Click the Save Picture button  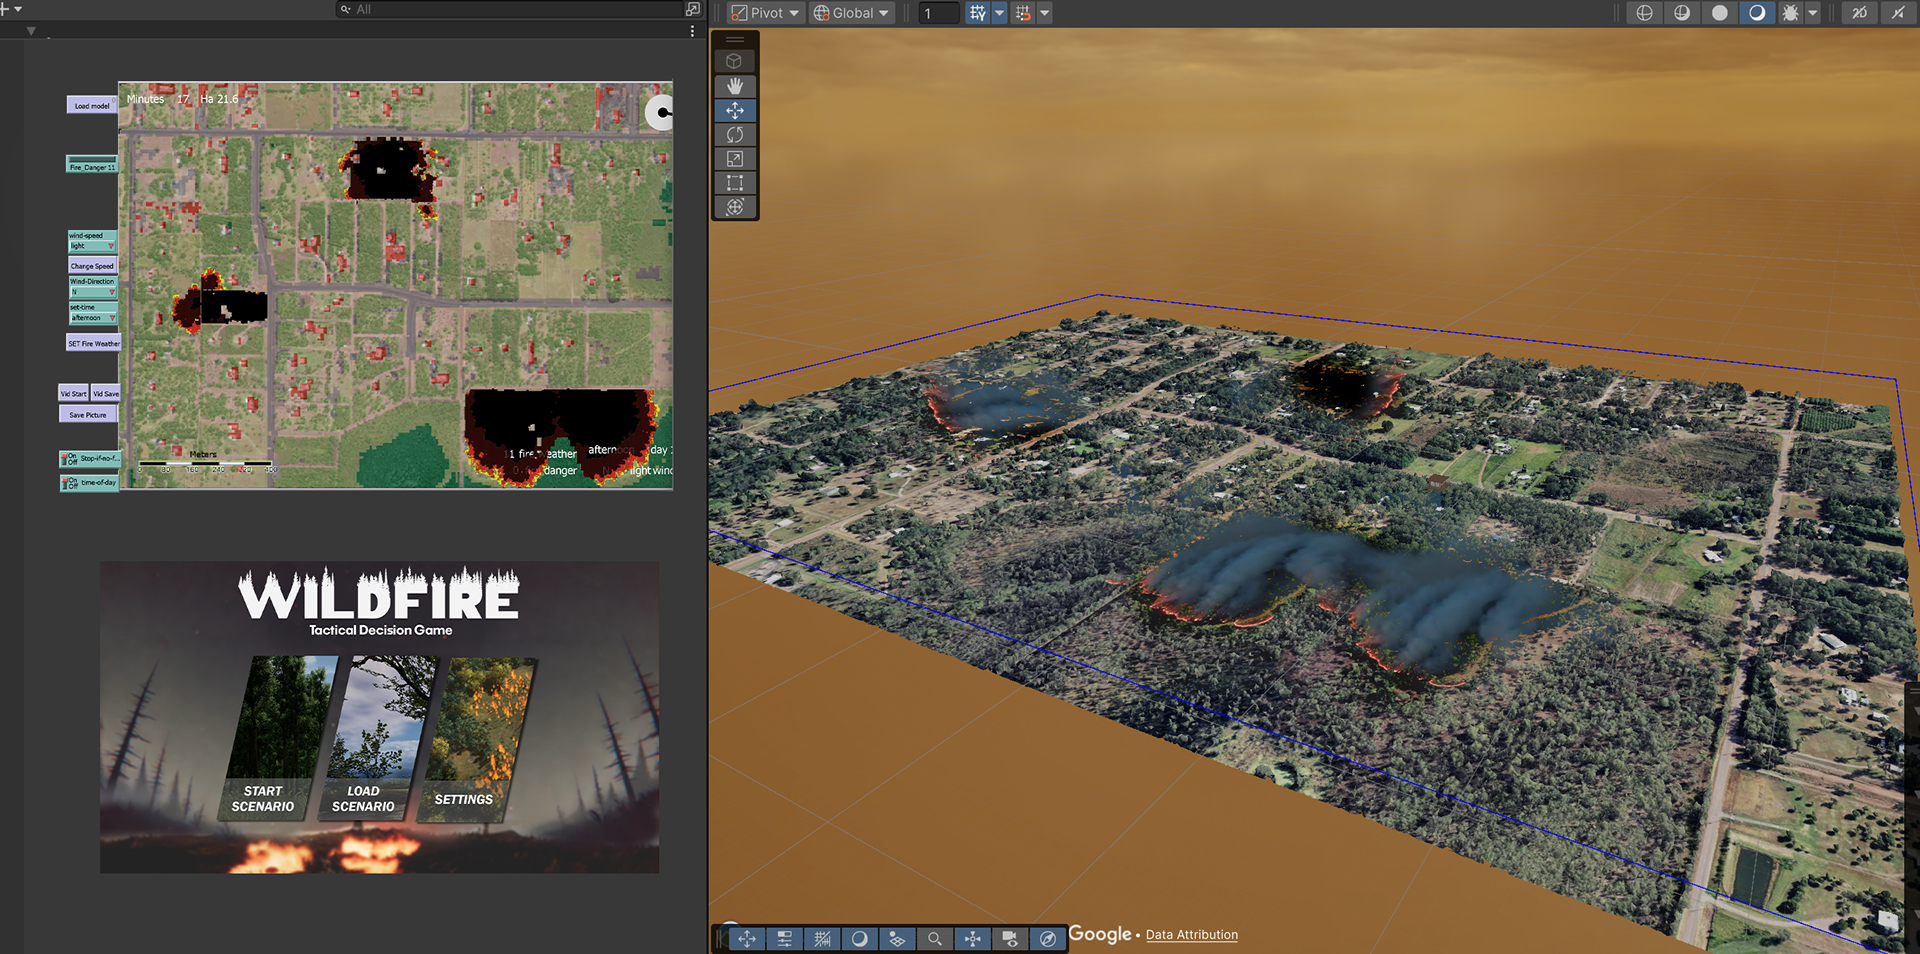[88, 414]
